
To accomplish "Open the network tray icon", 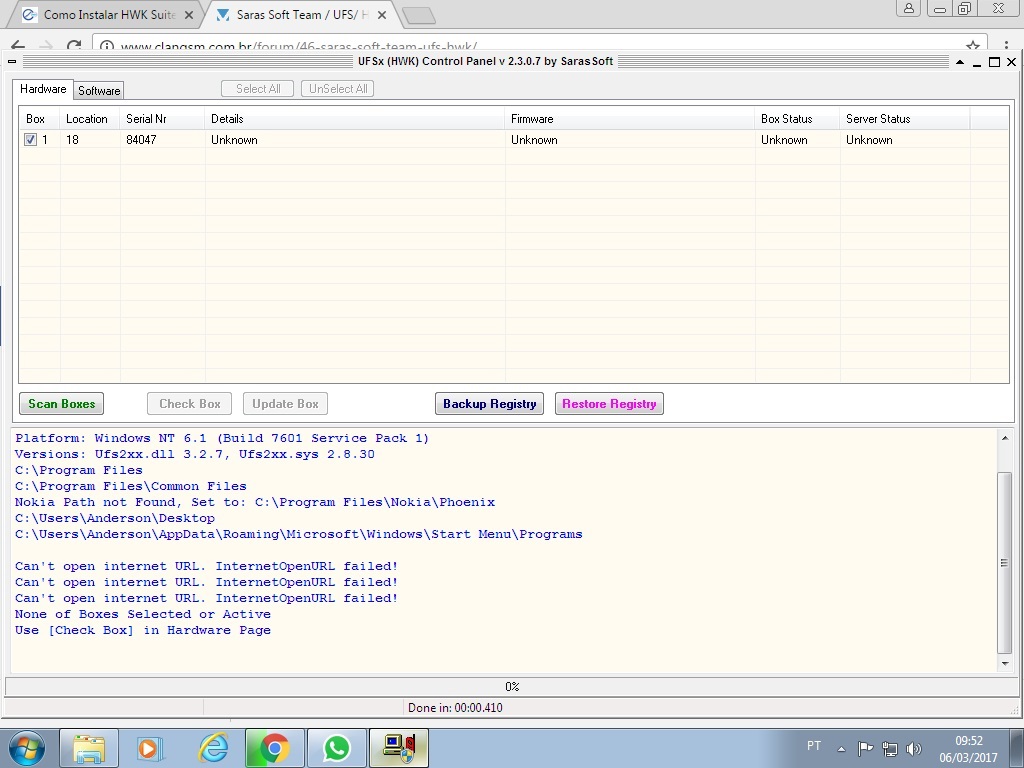I will pyautogui.click(x=889, y=748).
